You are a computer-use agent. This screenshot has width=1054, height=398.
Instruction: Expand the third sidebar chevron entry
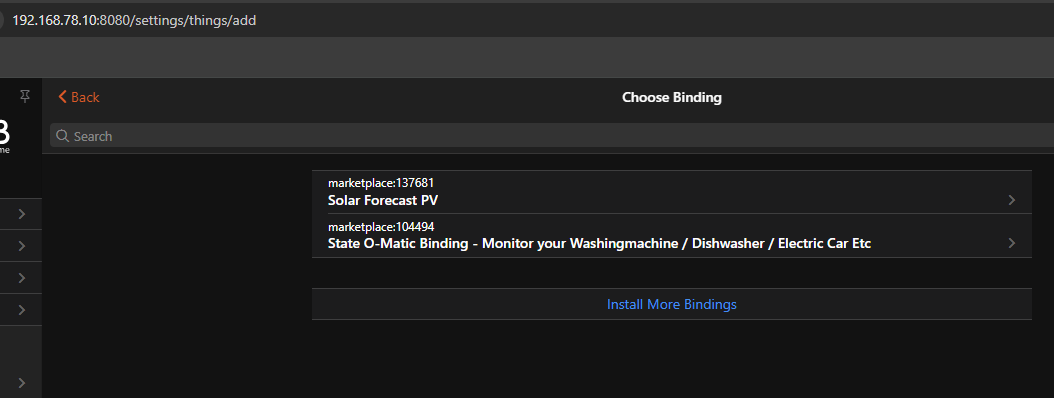(x=22, y=278)
